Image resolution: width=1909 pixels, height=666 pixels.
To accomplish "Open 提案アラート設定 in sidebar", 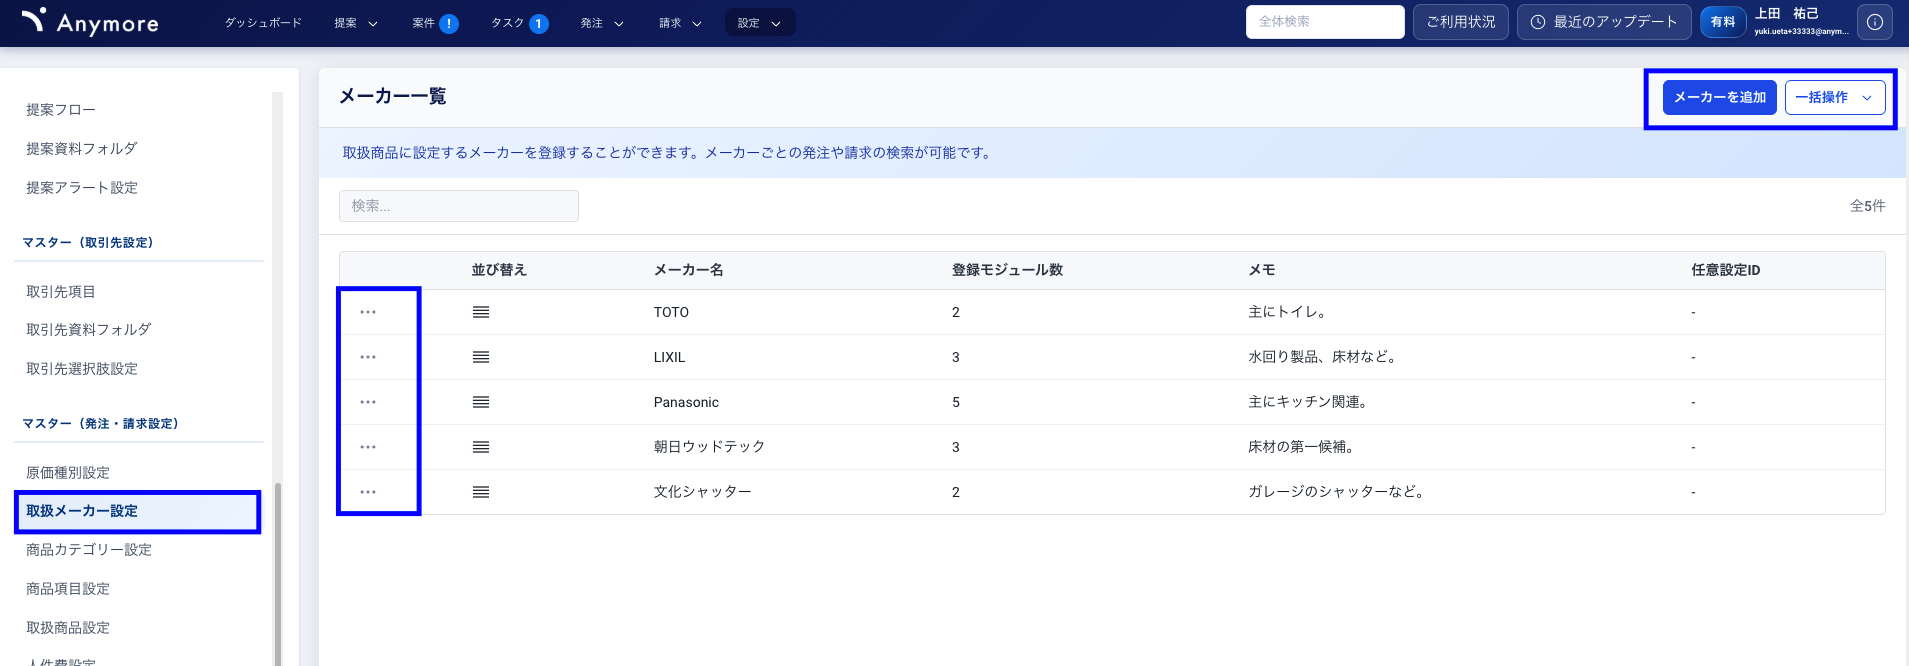I will tap(82, 188).
